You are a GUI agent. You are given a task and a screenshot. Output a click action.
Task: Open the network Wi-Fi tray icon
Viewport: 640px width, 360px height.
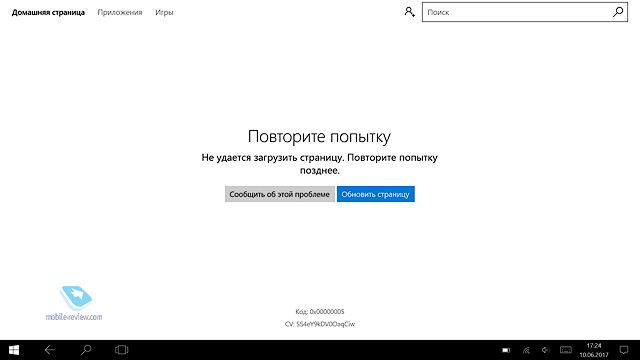point(526,350)
